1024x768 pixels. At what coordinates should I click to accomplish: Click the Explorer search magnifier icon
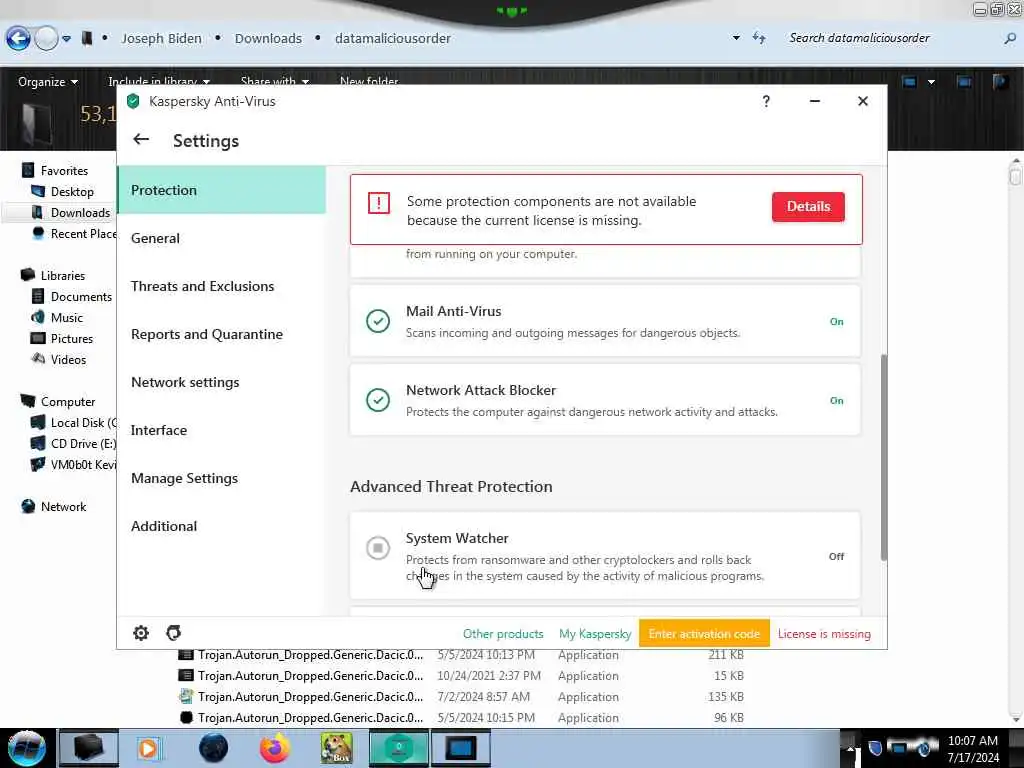click(x=1010, y=39)
